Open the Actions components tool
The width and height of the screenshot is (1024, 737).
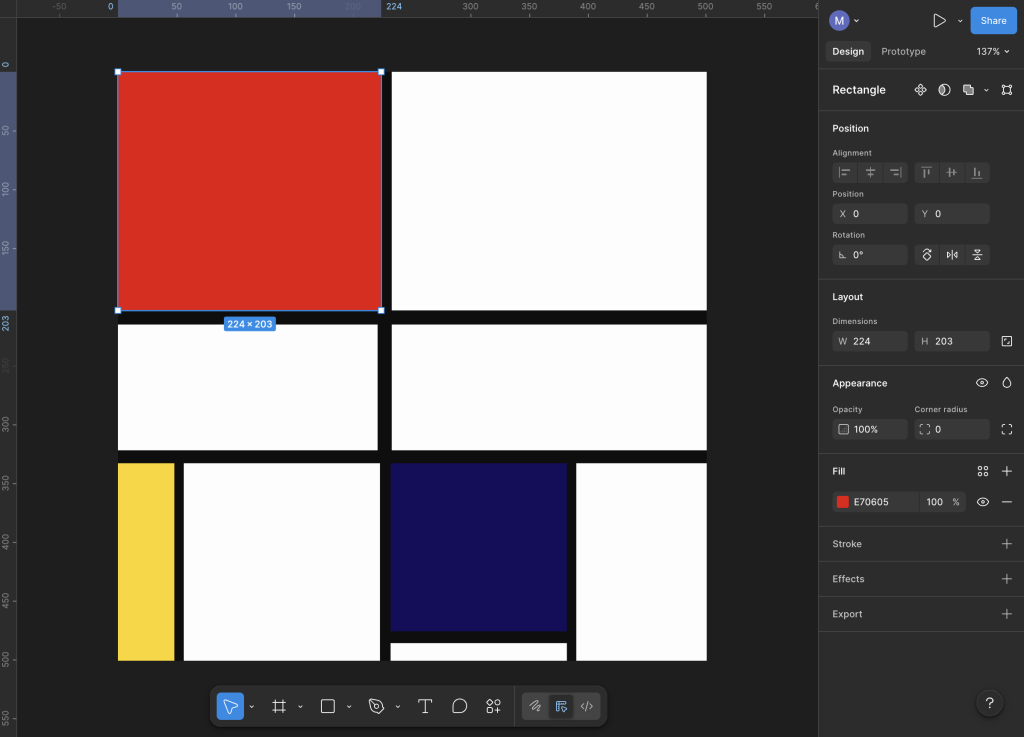pyautogui.click(x=494, y=706)
